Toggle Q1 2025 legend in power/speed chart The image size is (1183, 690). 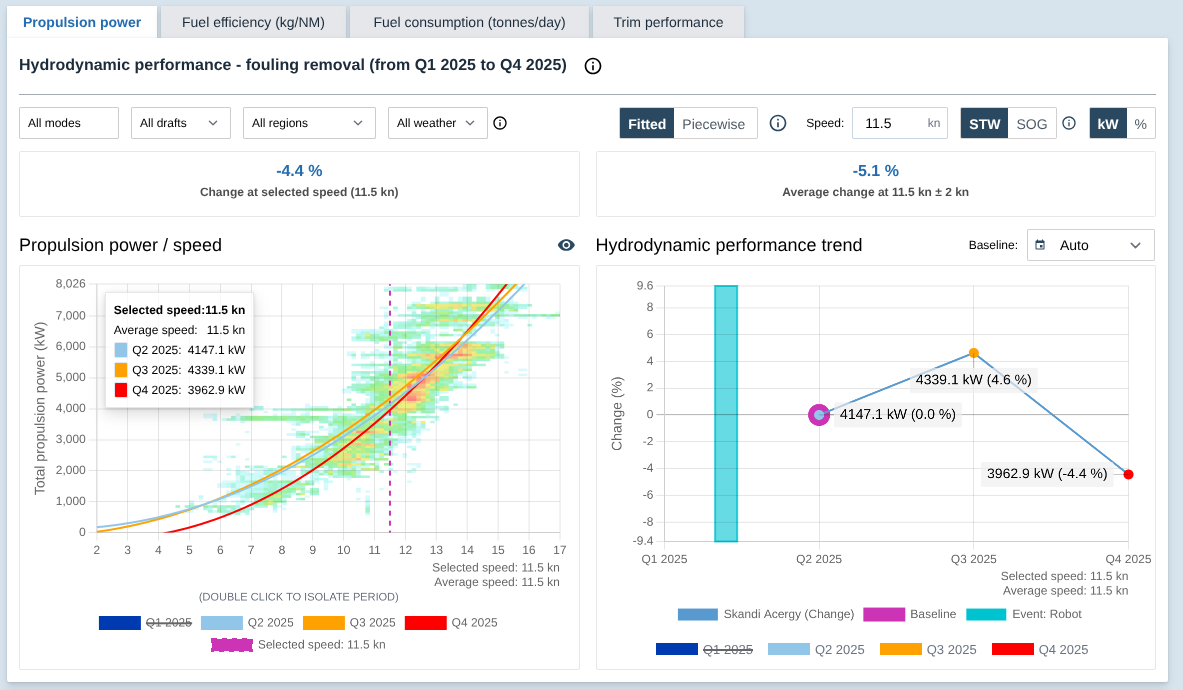pos(146,623)
